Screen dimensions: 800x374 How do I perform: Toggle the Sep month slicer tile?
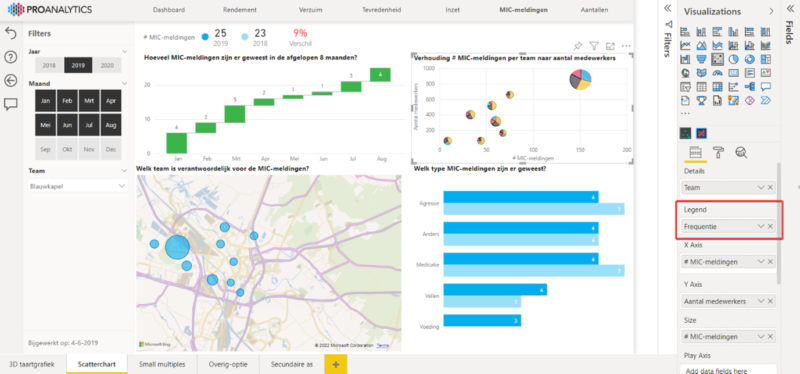[x=46, y=149]
